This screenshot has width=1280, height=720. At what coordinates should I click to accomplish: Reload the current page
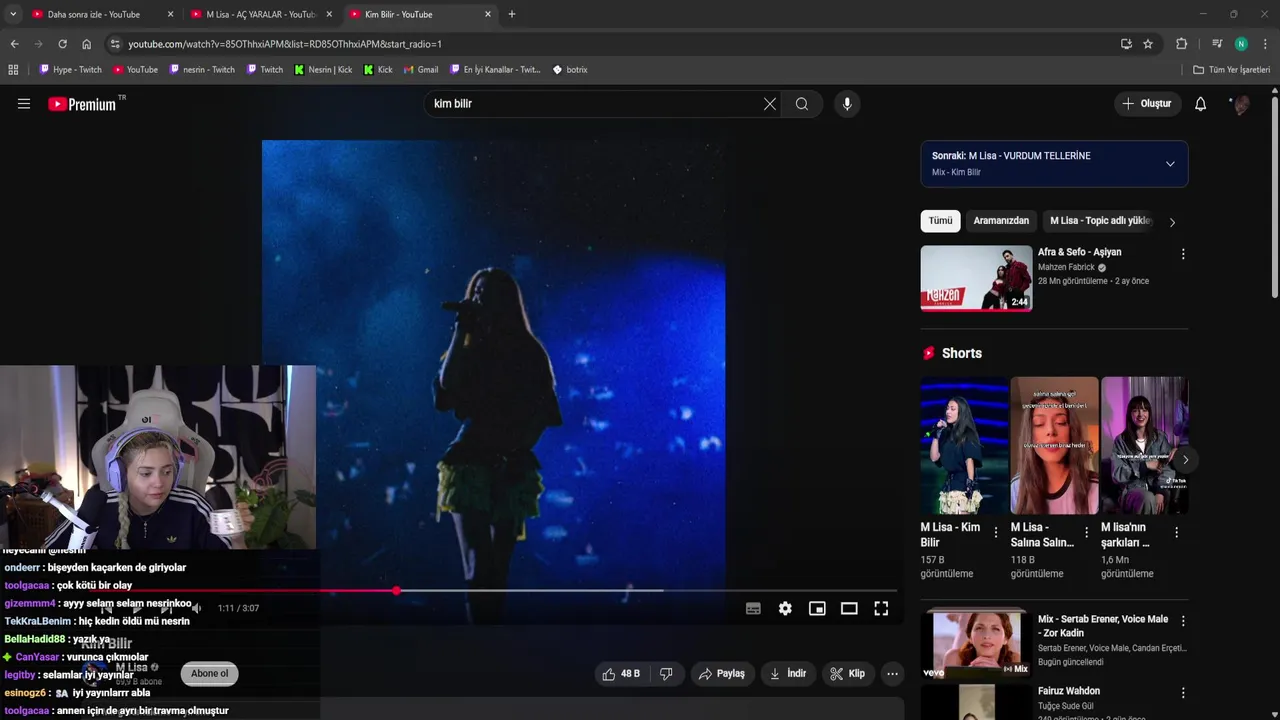click(62, 44)
